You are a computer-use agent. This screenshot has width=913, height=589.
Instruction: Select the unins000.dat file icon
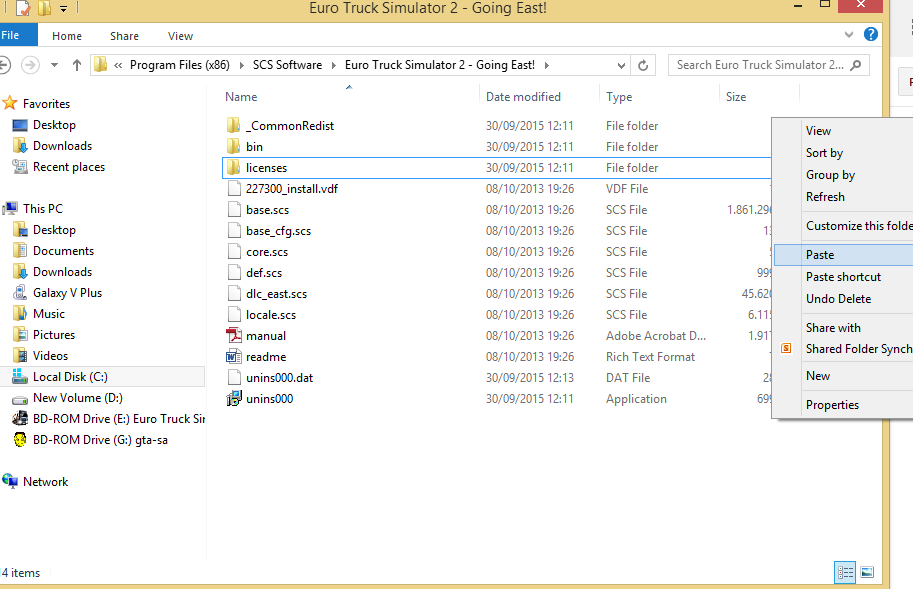point(233,377)
